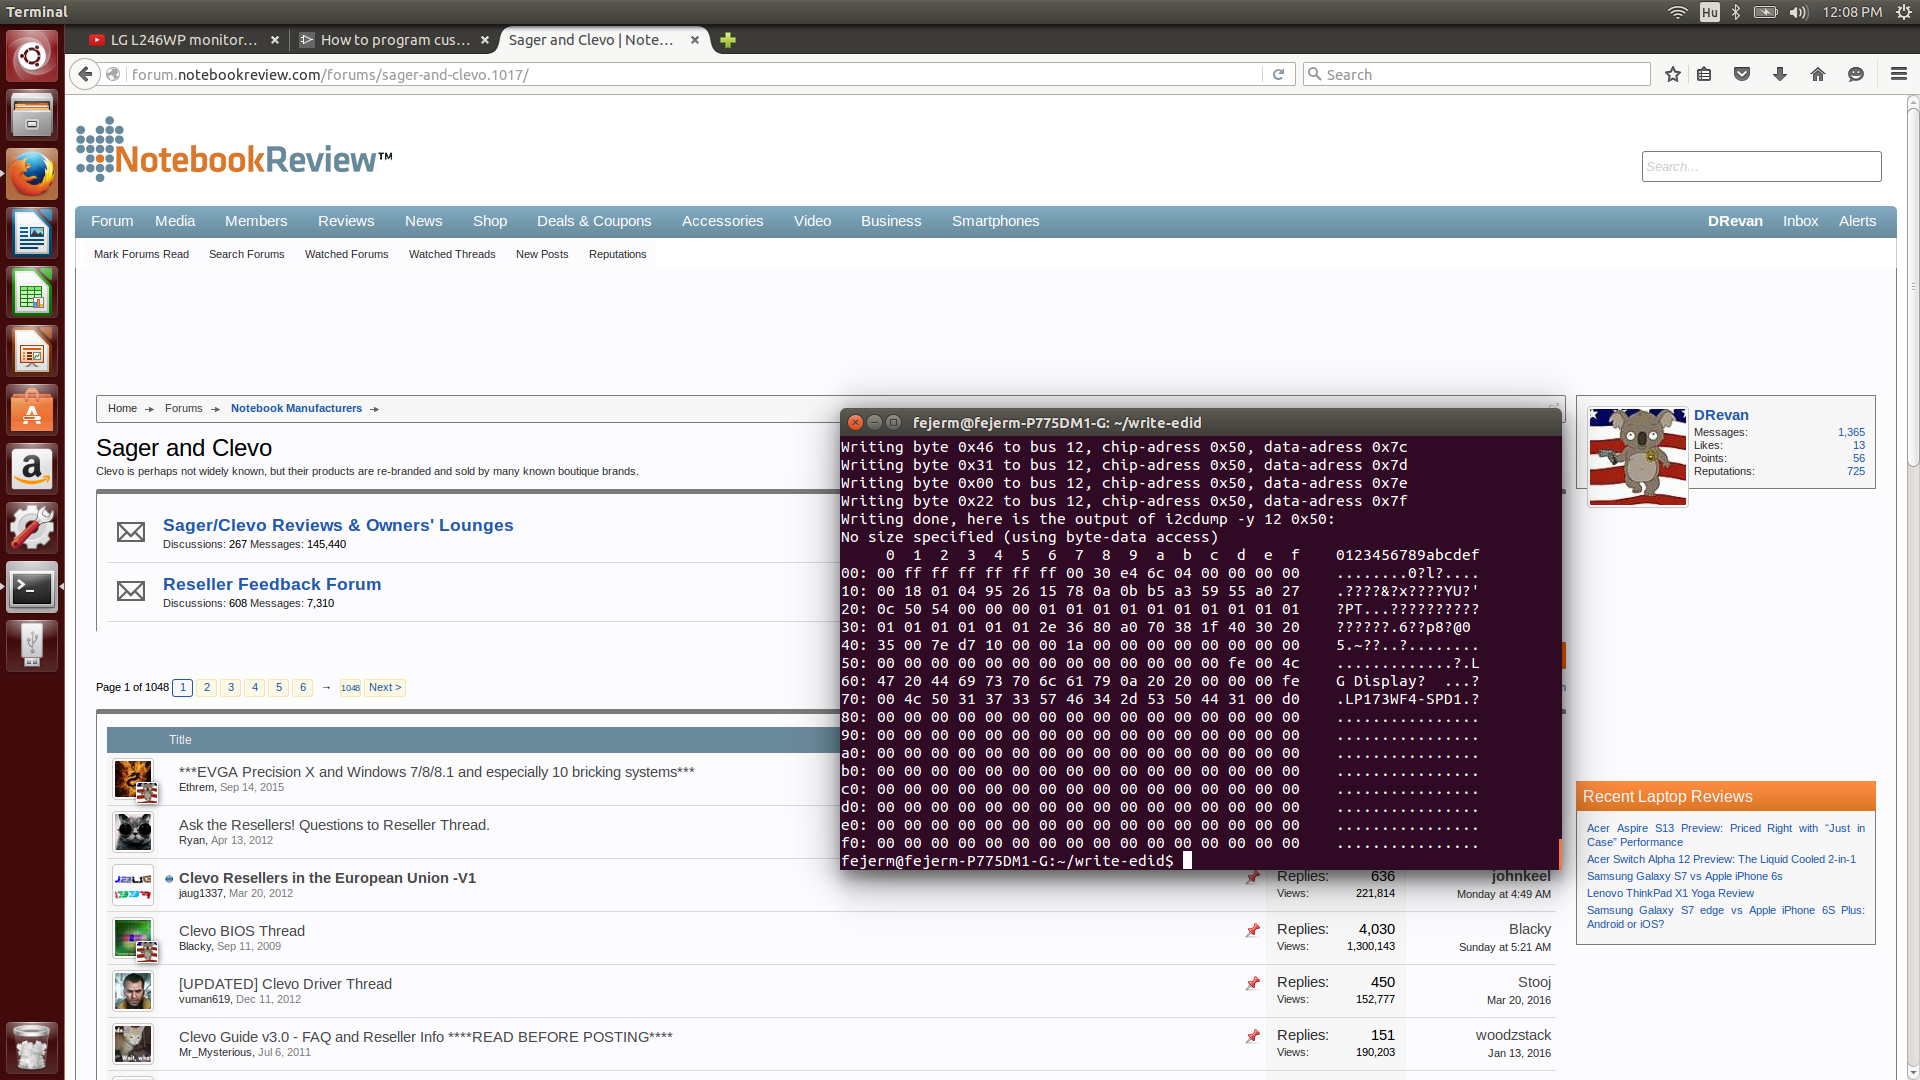Open the Wi-Fi network indicator
This screenshot has width=1920, height=1080.
1678,12
